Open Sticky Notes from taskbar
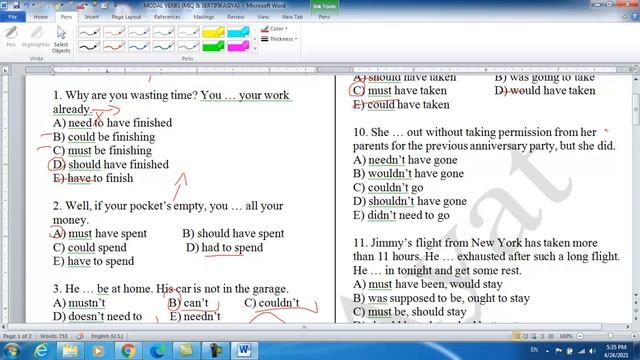The height and width of the screenshot is (360, 640). coord(186,351)
